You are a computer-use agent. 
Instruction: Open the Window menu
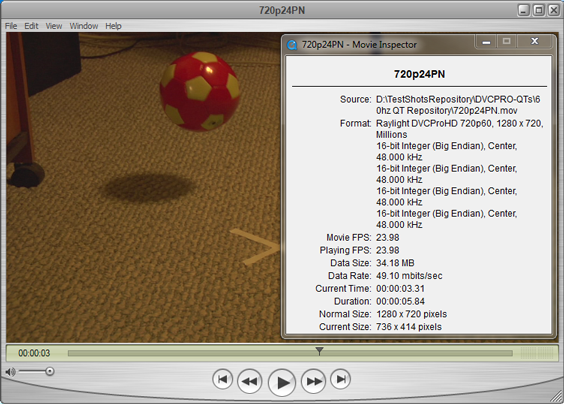(83, 26)
